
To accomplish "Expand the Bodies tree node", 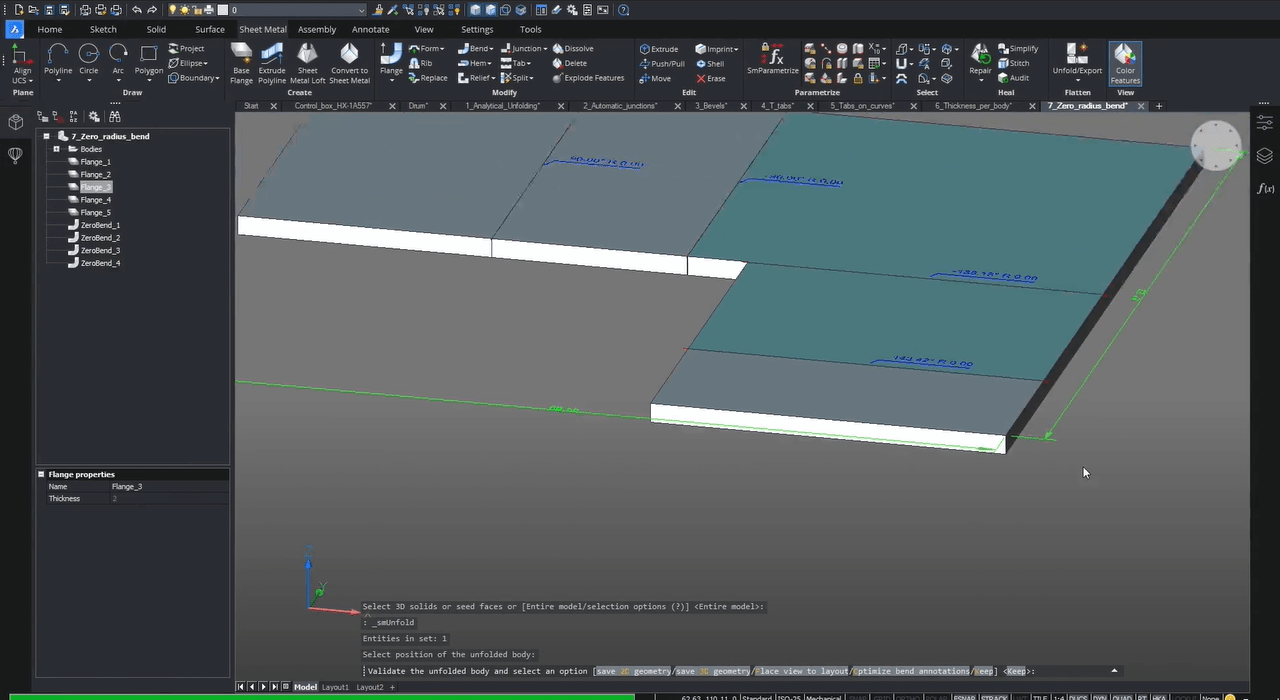I will point(57,149).
